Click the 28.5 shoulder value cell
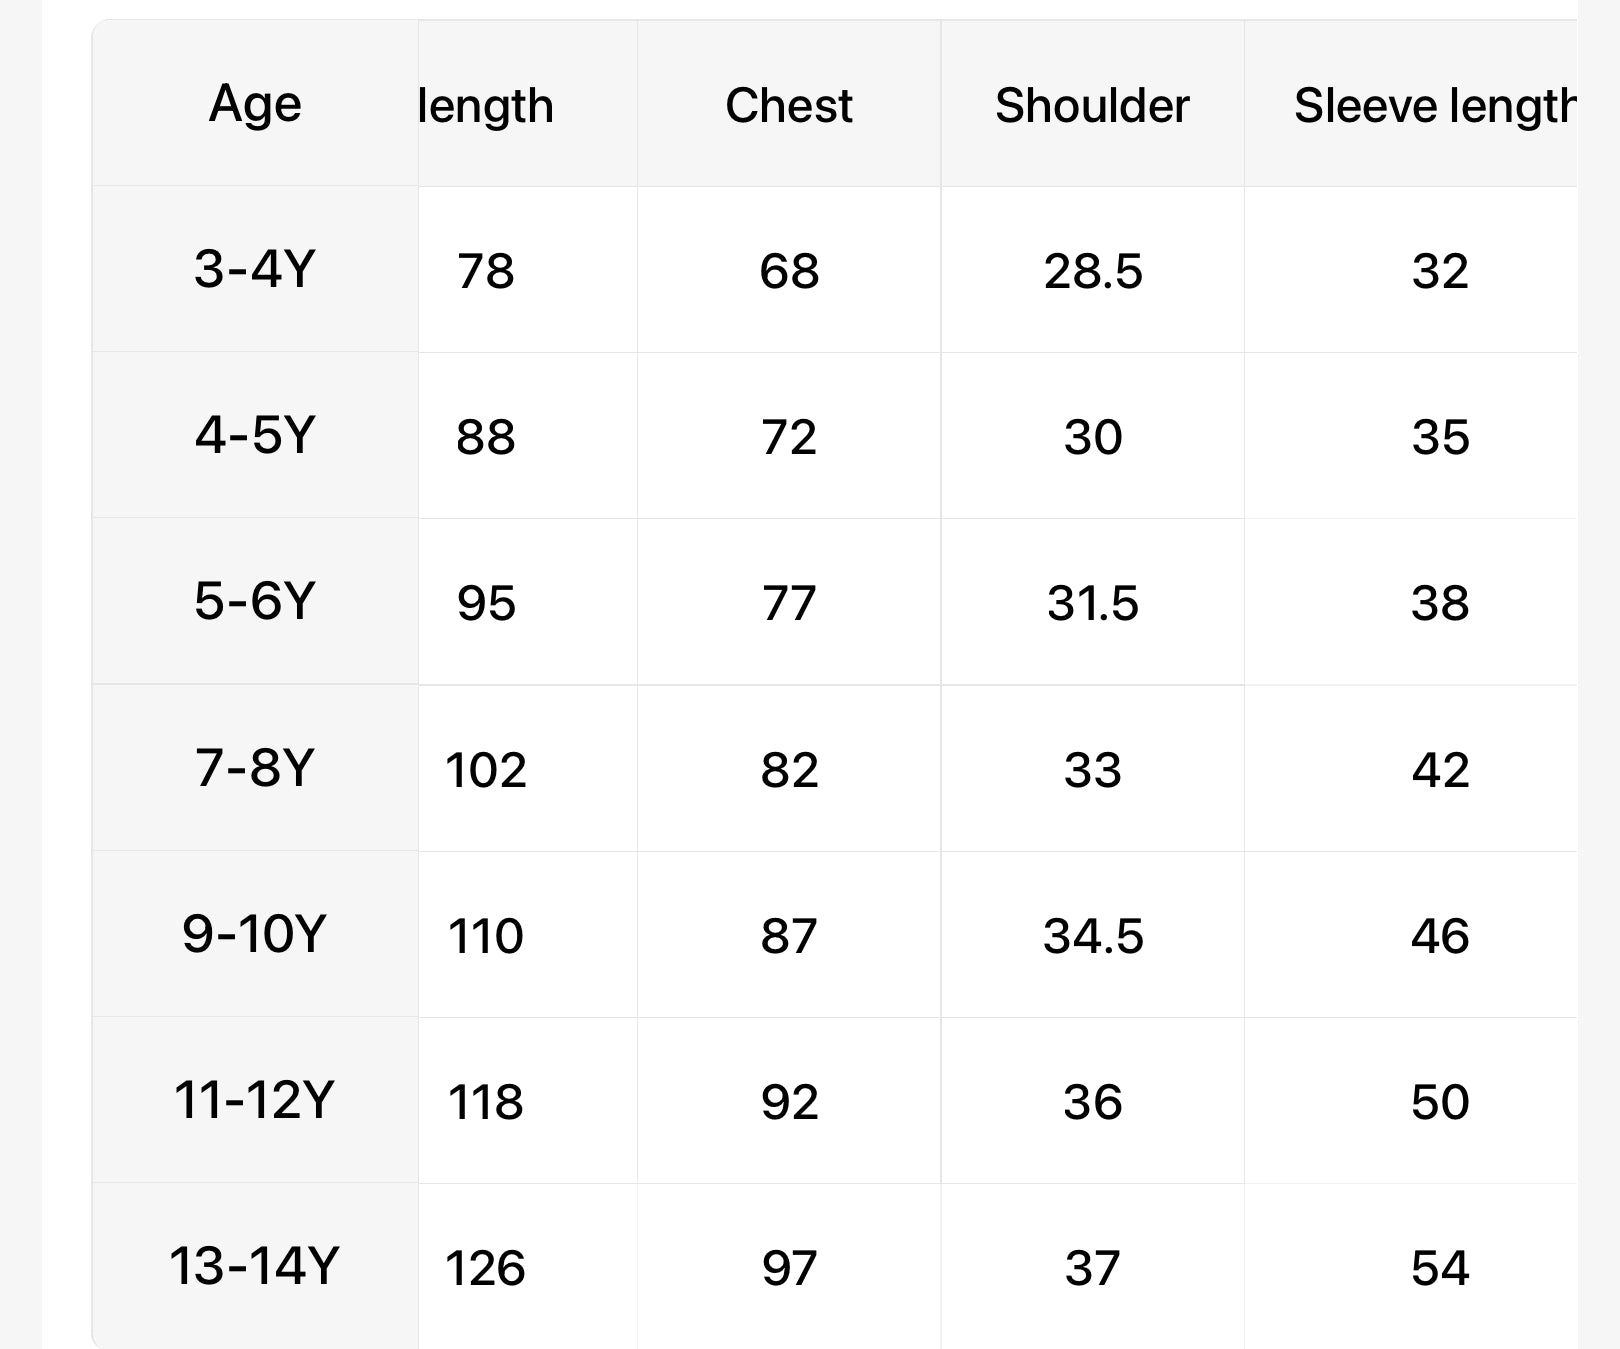Screen dimensions: 1620x1349 coord(1093,271)
